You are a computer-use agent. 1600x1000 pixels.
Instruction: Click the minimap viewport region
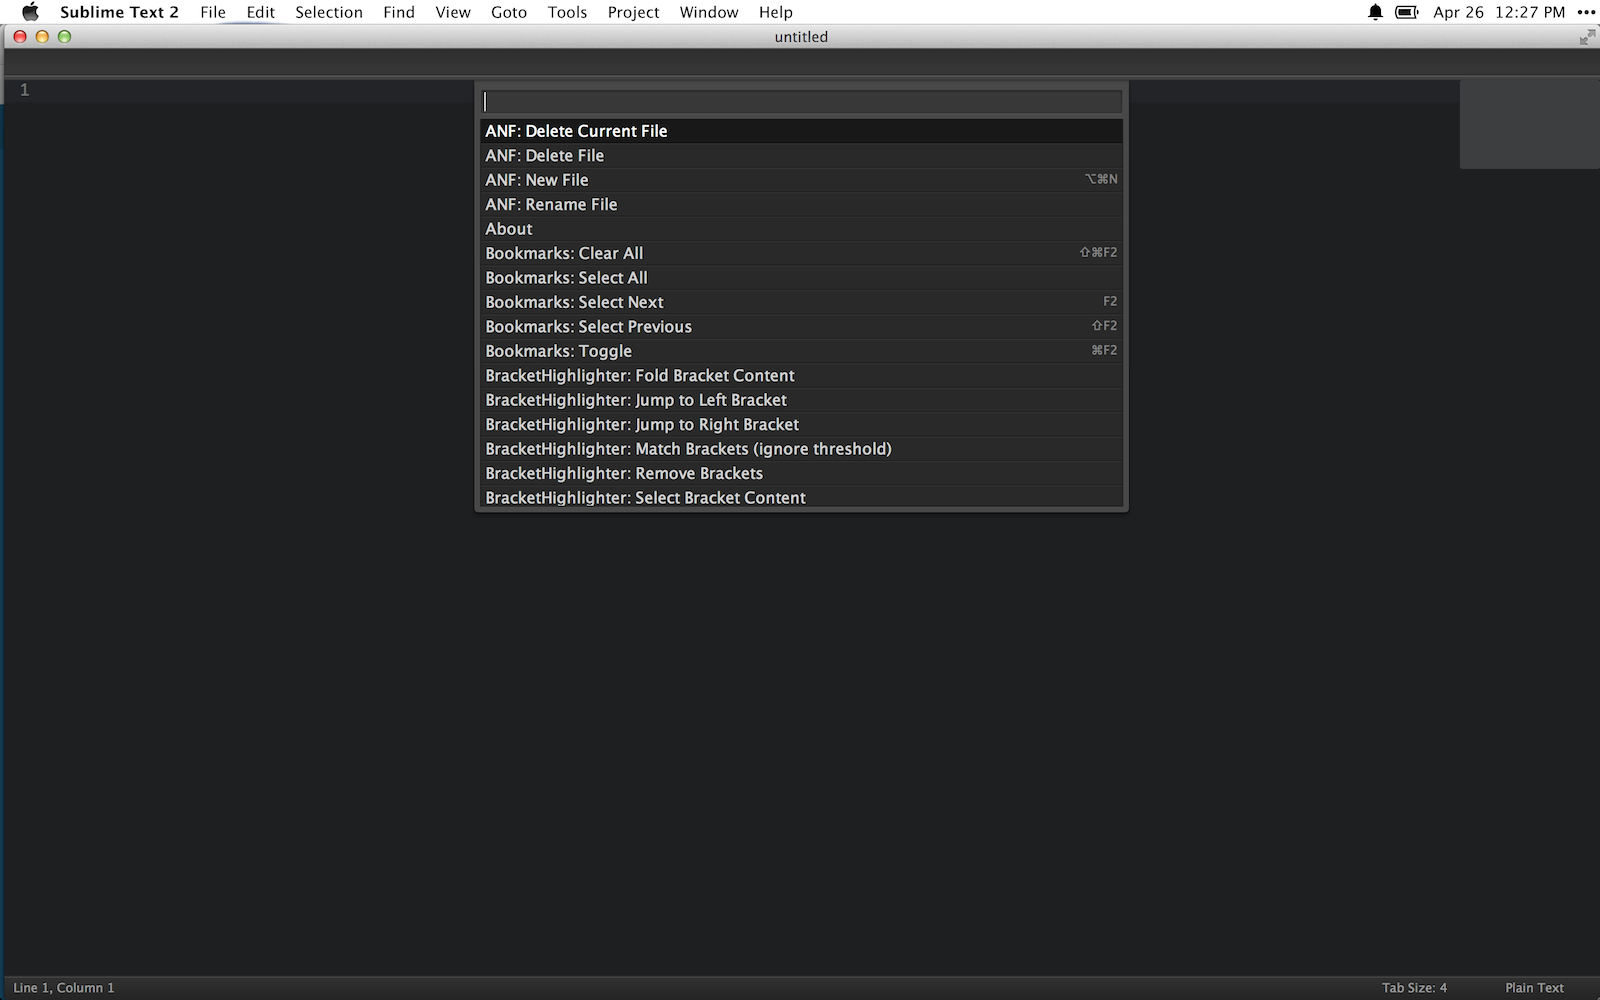pyautogui.click(x=1529, y=125)
